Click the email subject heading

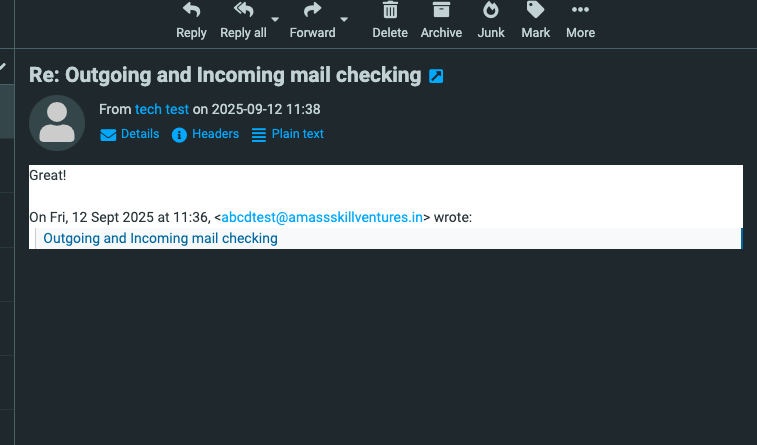225,75
